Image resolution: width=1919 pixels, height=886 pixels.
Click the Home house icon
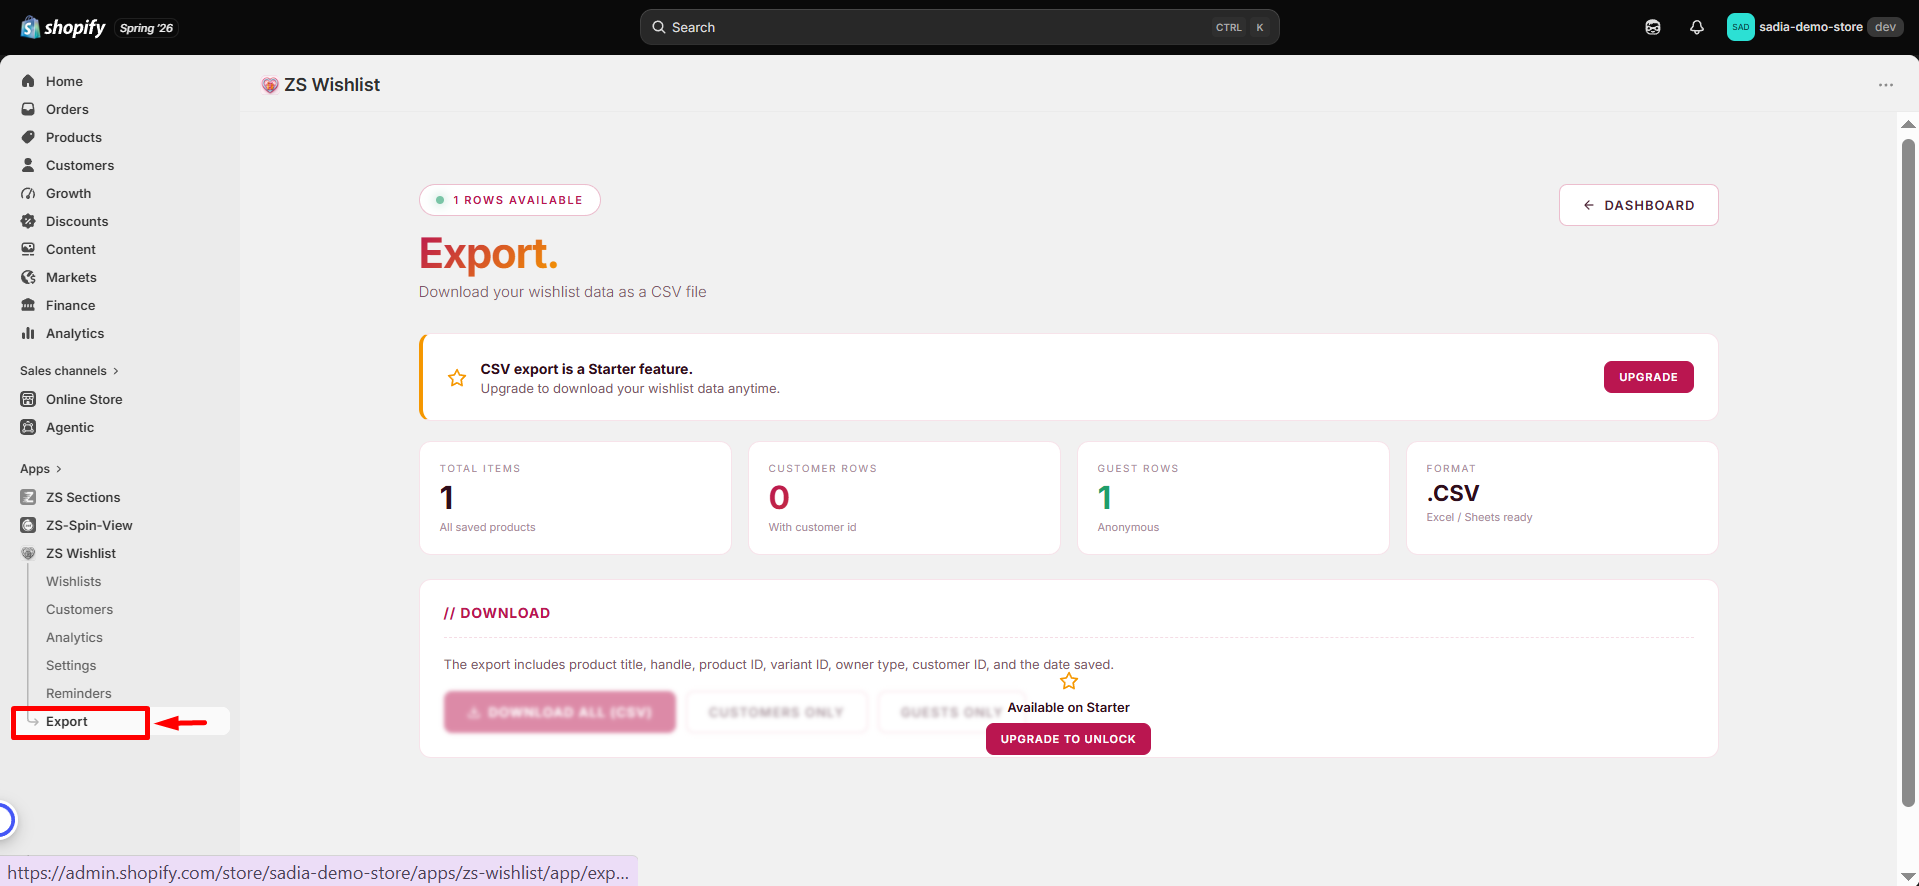[28, 81]
